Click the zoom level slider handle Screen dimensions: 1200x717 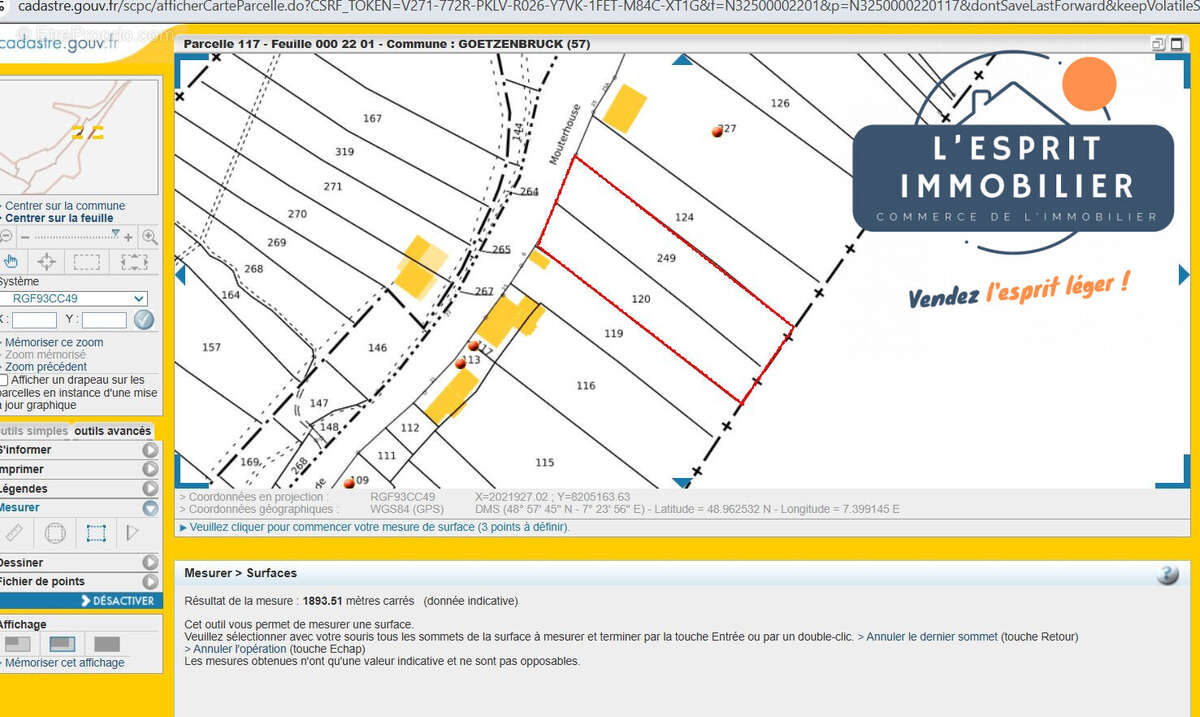116,234
